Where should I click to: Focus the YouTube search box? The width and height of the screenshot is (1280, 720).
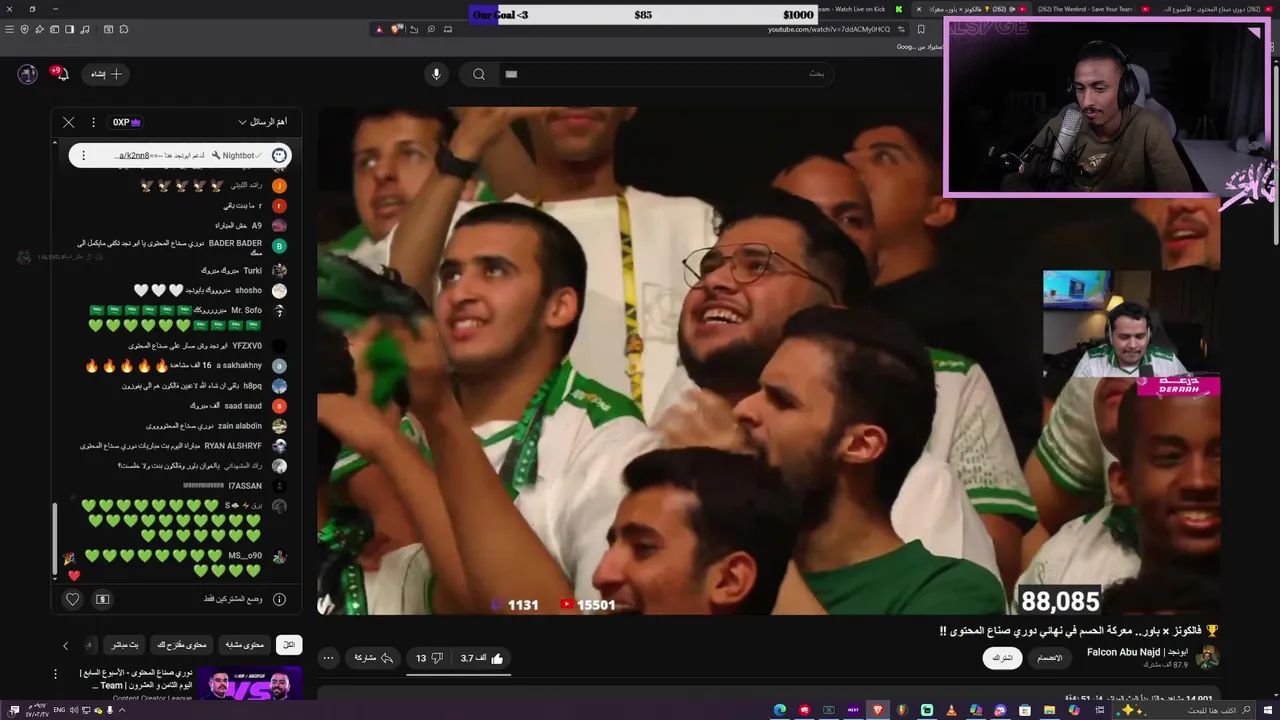point(666,74)
